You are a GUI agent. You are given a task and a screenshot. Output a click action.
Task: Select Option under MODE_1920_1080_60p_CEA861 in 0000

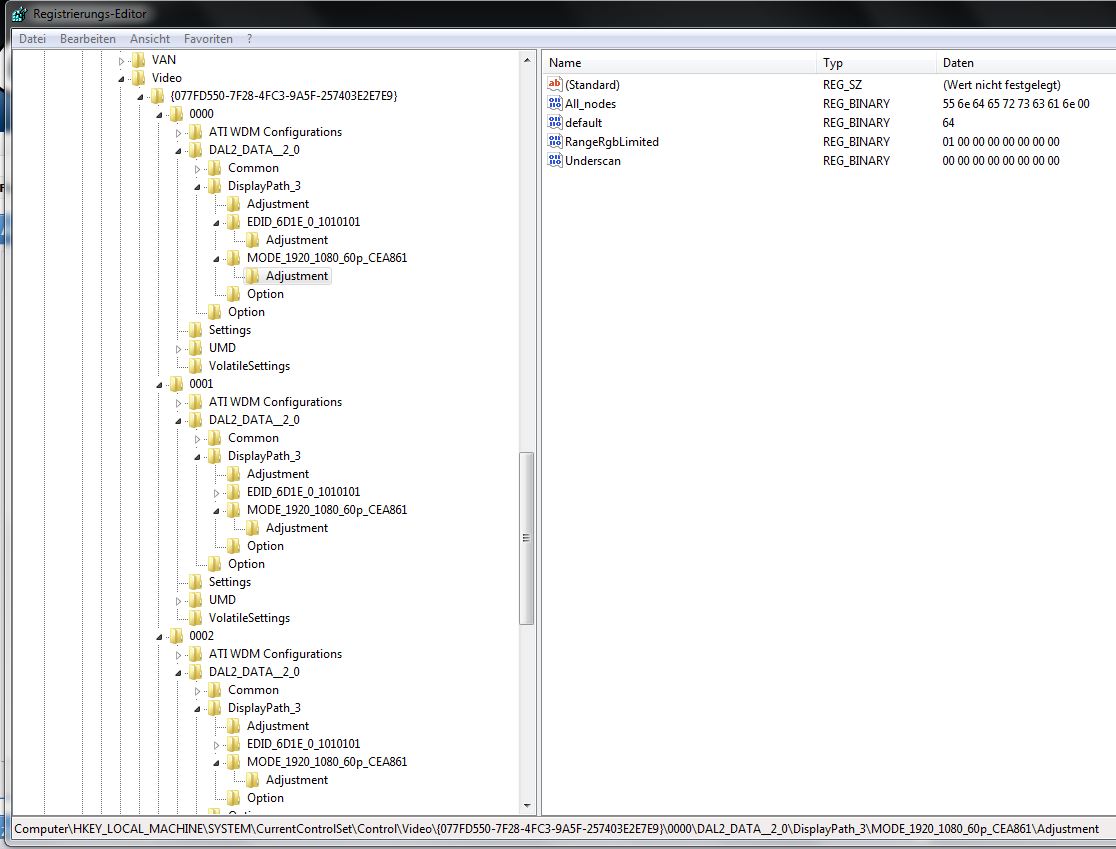(x=265, y=294)
